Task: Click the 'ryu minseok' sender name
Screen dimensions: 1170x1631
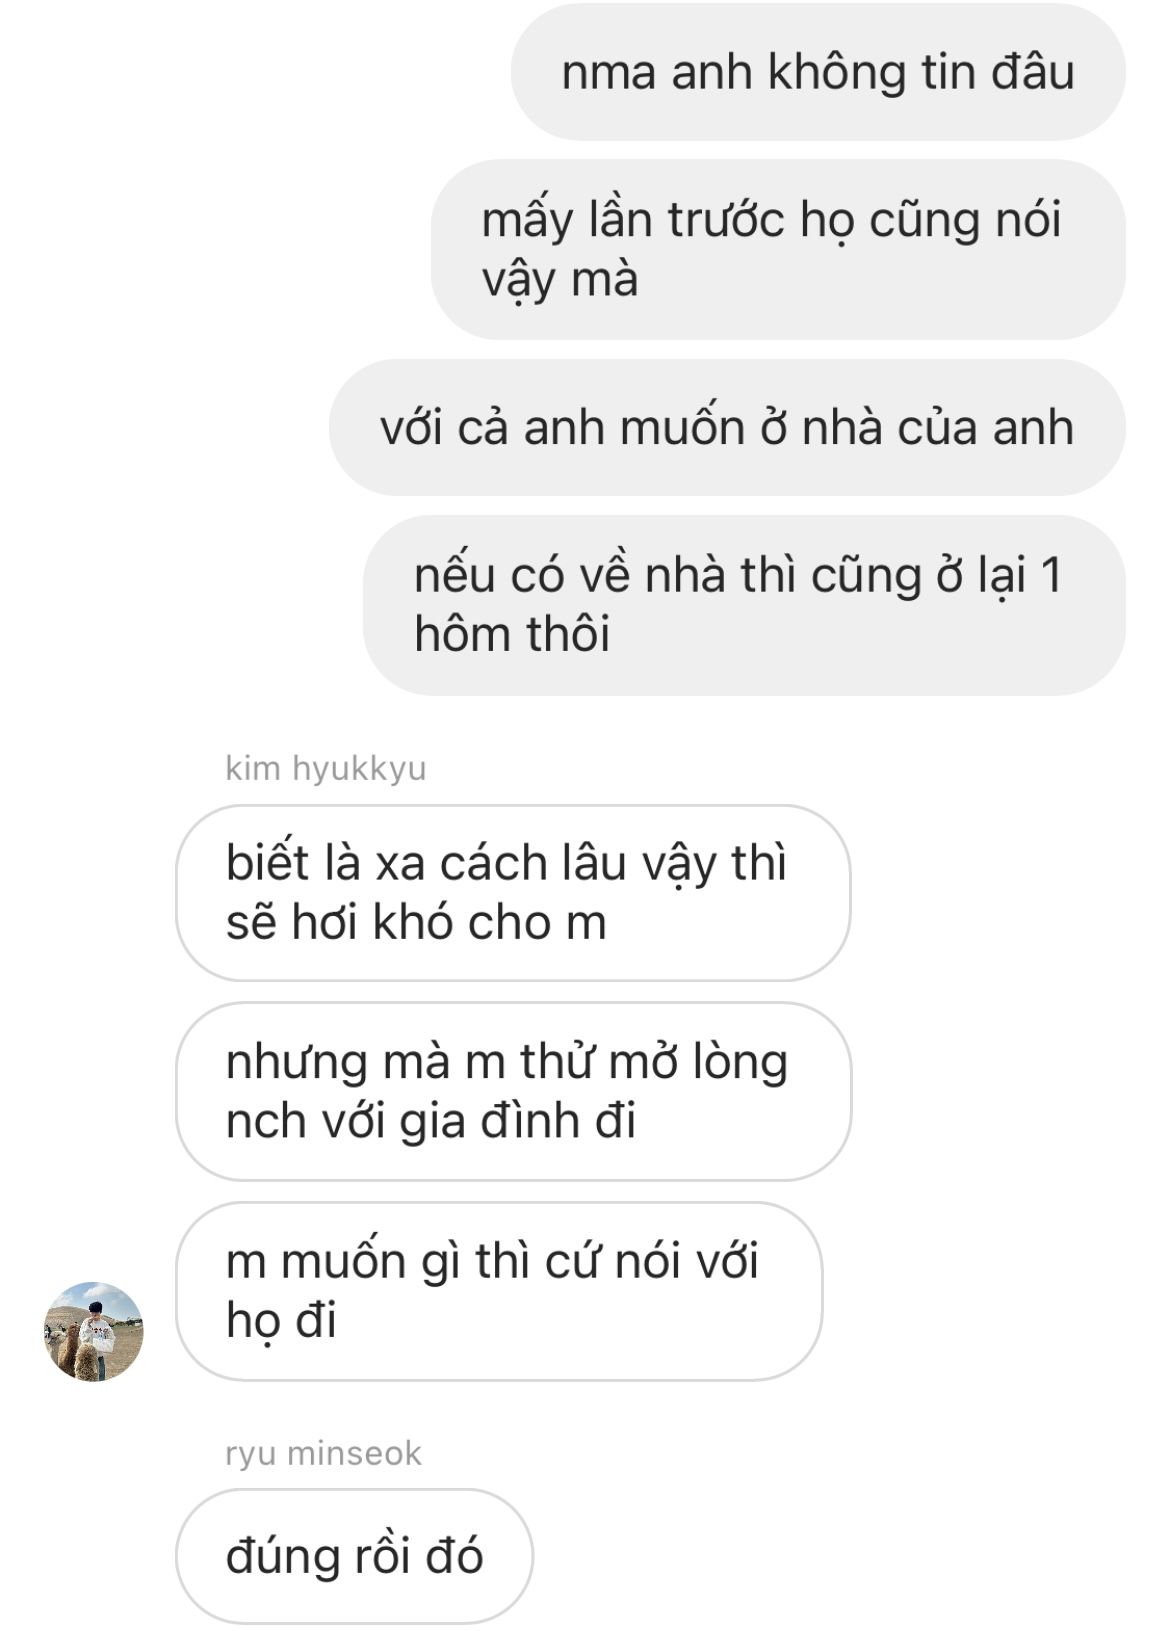Action: tap(323, 1453)
